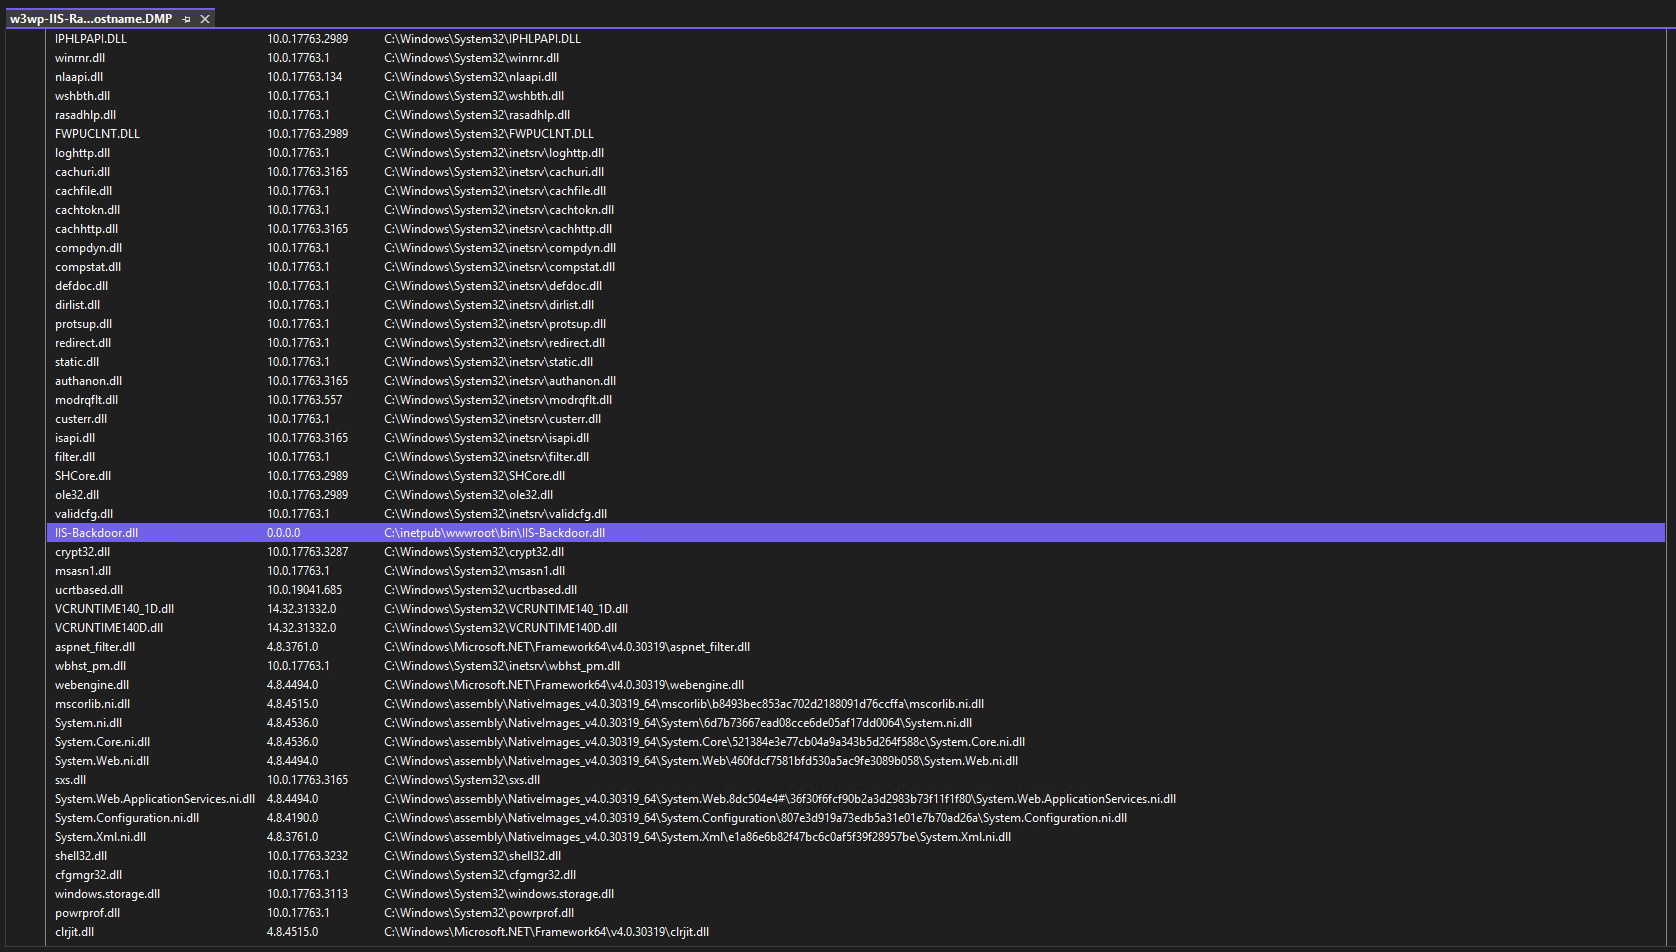This screenshot has height=952, width=1676.
Task: Click the 10.0.17763.557 version of modrqflt.dll
Action: [304, 400]
